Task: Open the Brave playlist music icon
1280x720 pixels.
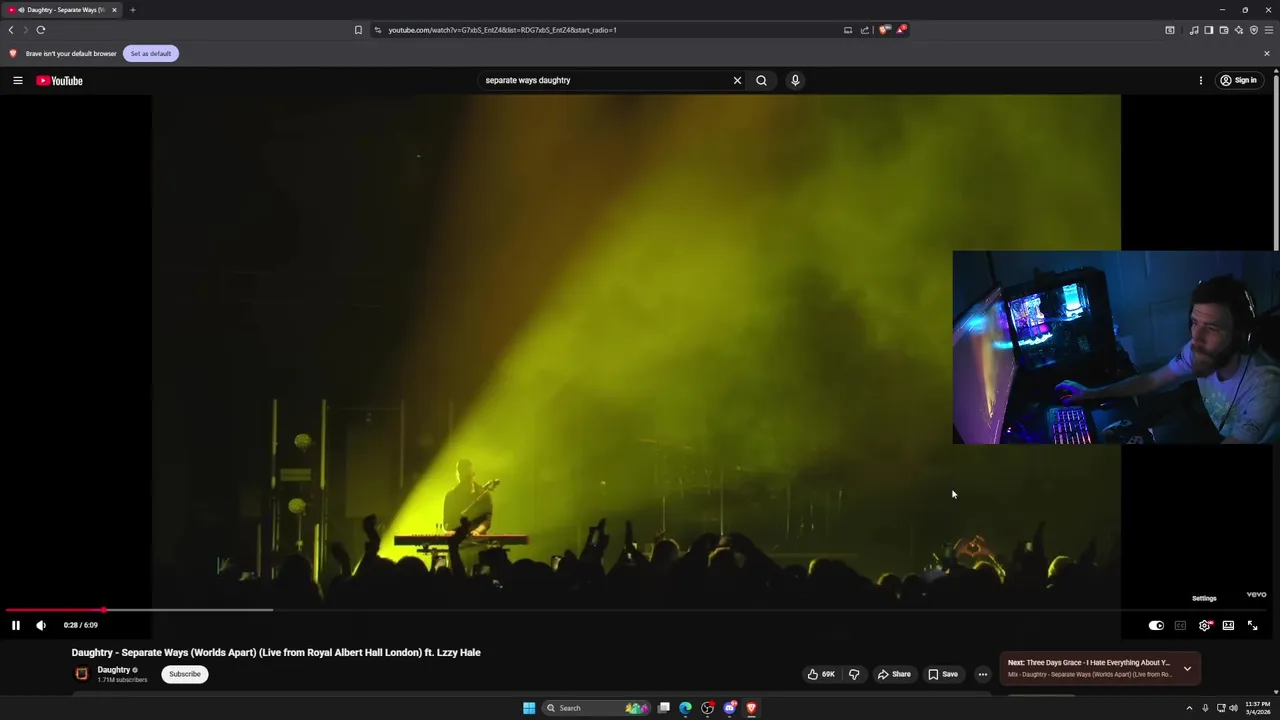Action: pos(1193,30)
